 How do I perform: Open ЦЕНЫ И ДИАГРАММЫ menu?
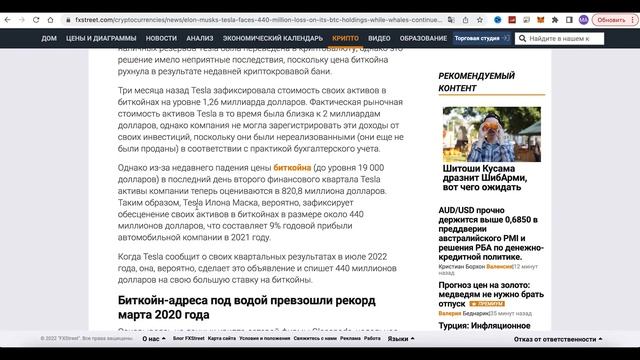(101, 38)
